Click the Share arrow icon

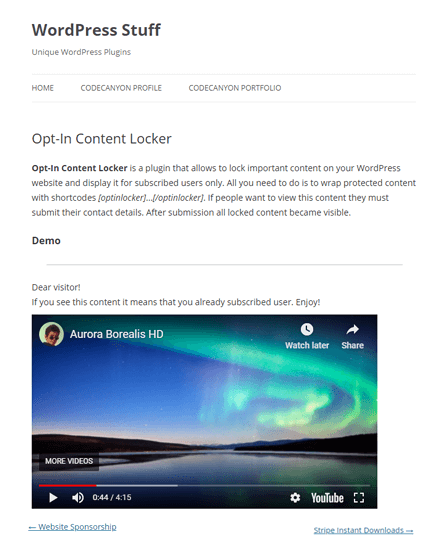click(353, 329)
